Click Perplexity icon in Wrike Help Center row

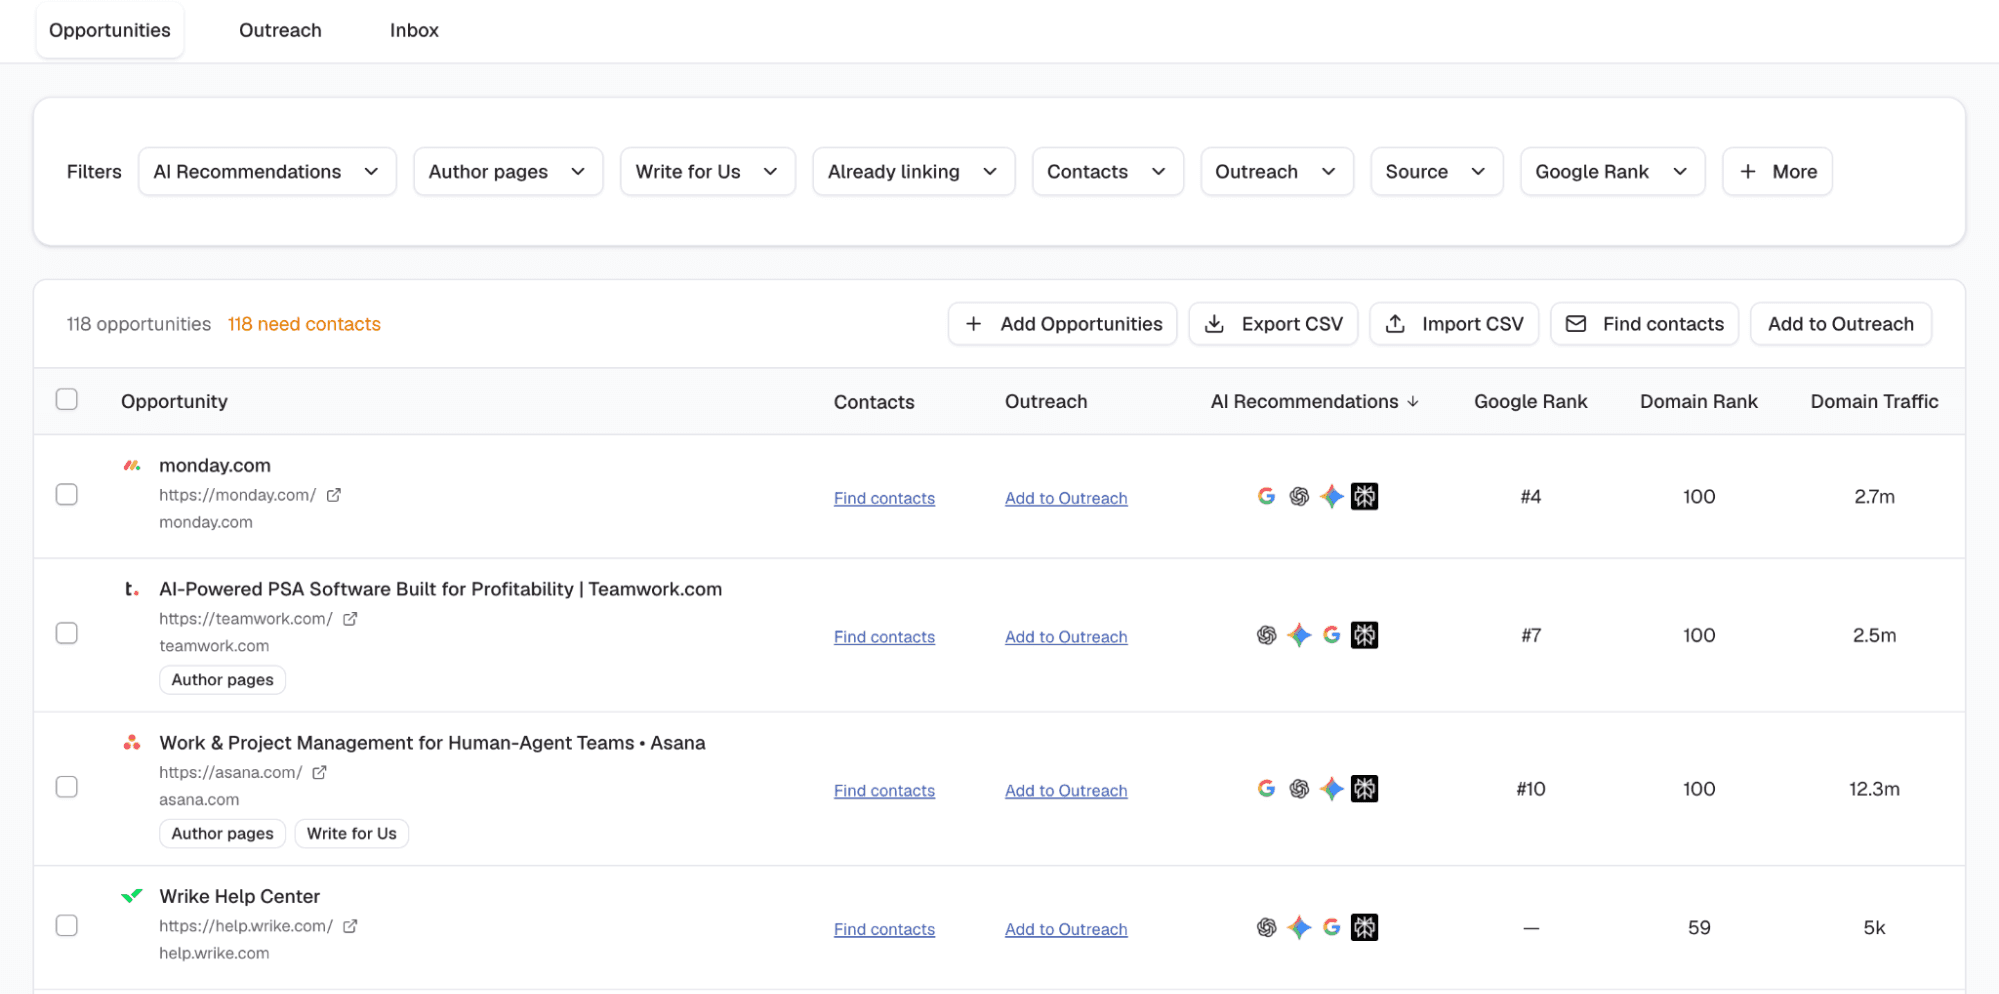(1365, 928)
